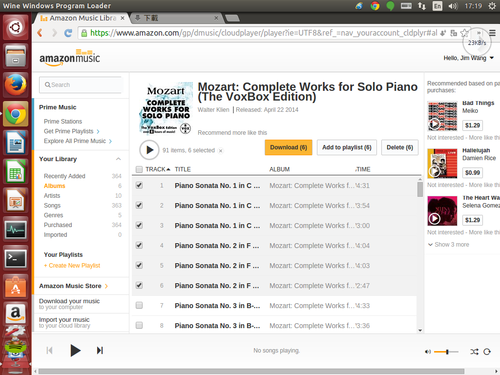Mute using the speaker icon
Screen dimensions: 500x375
pos(428,352)
